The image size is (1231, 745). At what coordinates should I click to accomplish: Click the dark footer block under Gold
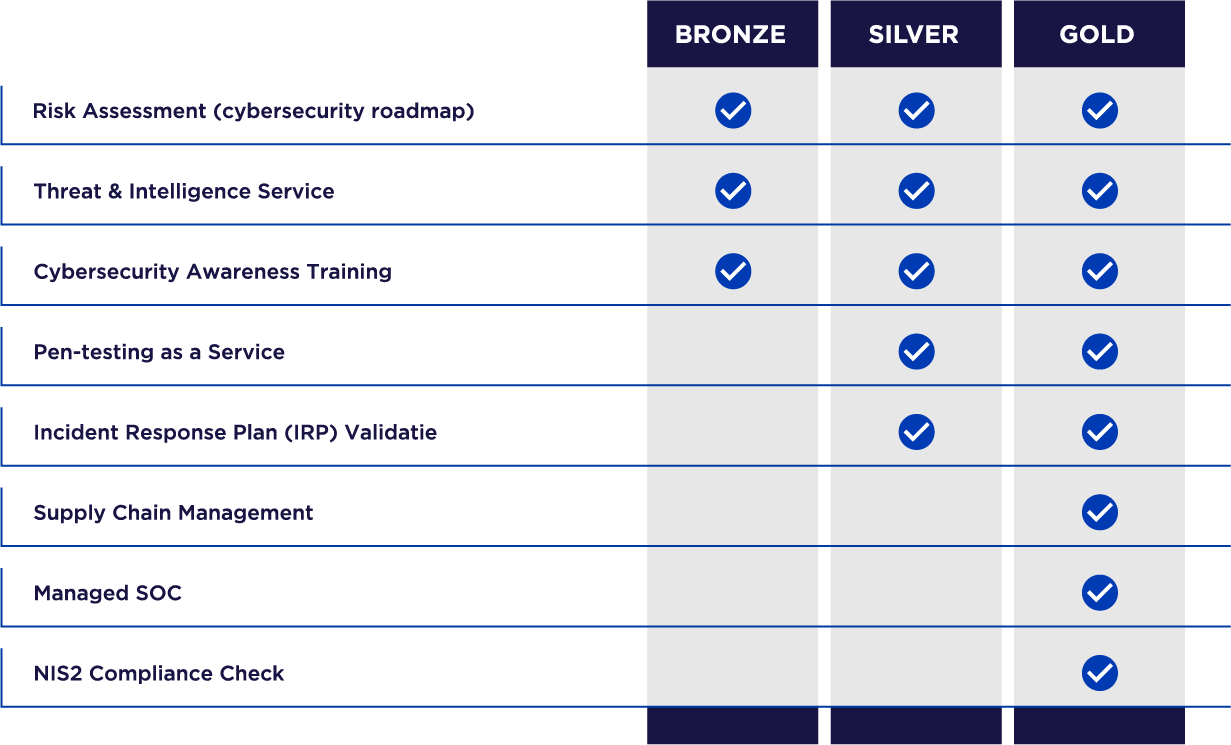[x=1099, y=726]
